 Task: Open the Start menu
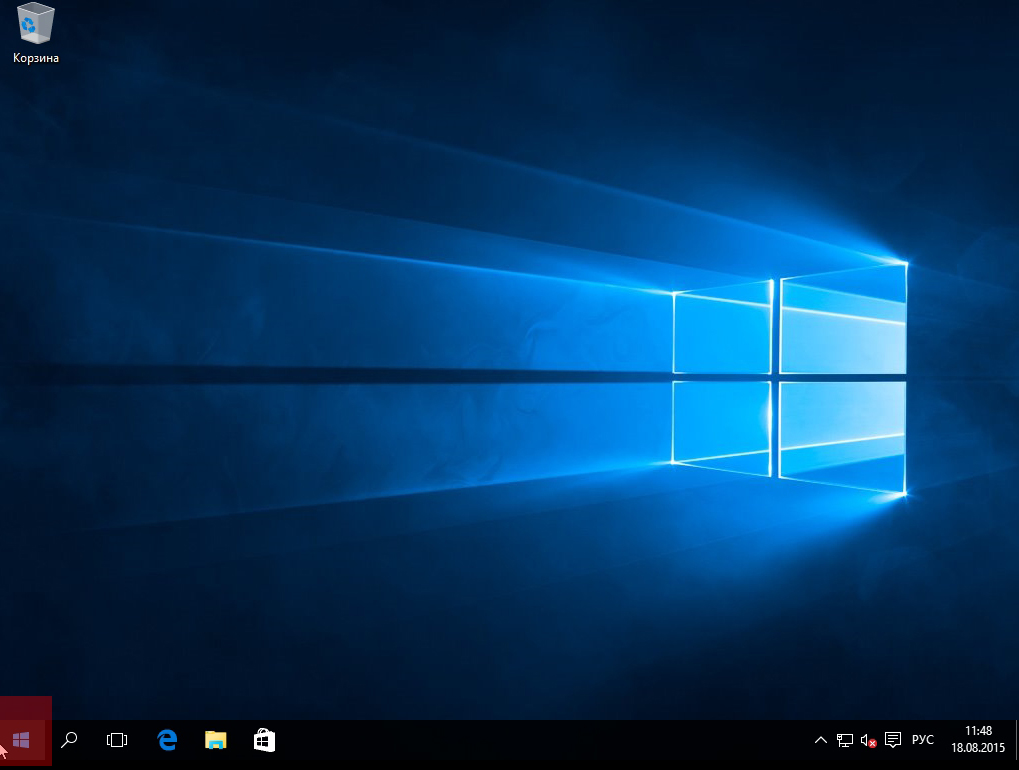21,740
